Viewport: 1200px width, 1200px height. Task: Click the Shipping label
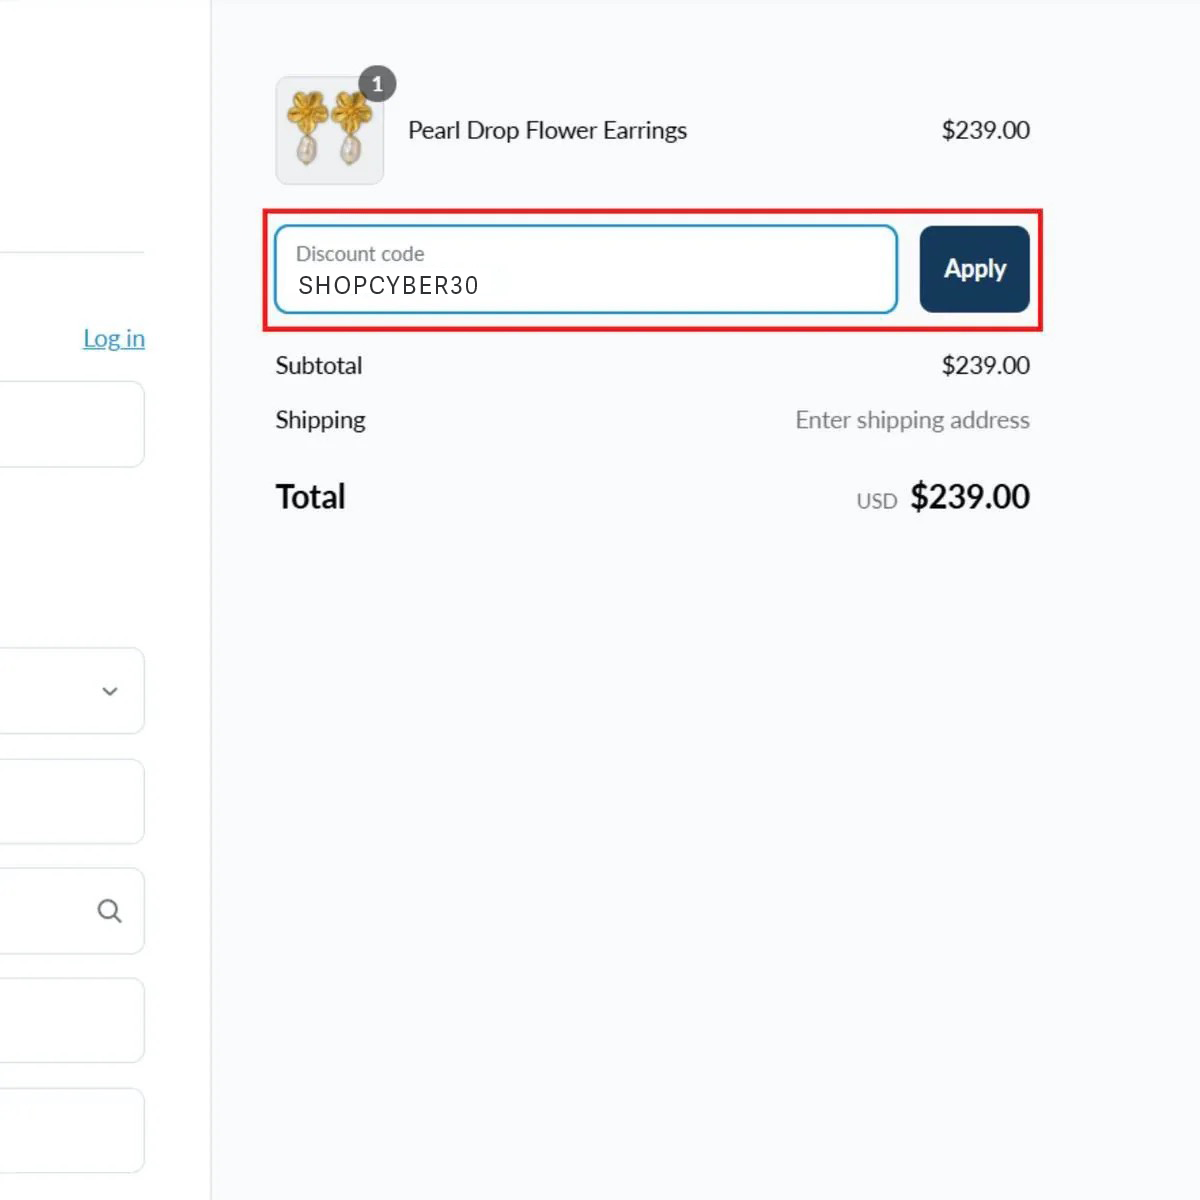point(320,420)
